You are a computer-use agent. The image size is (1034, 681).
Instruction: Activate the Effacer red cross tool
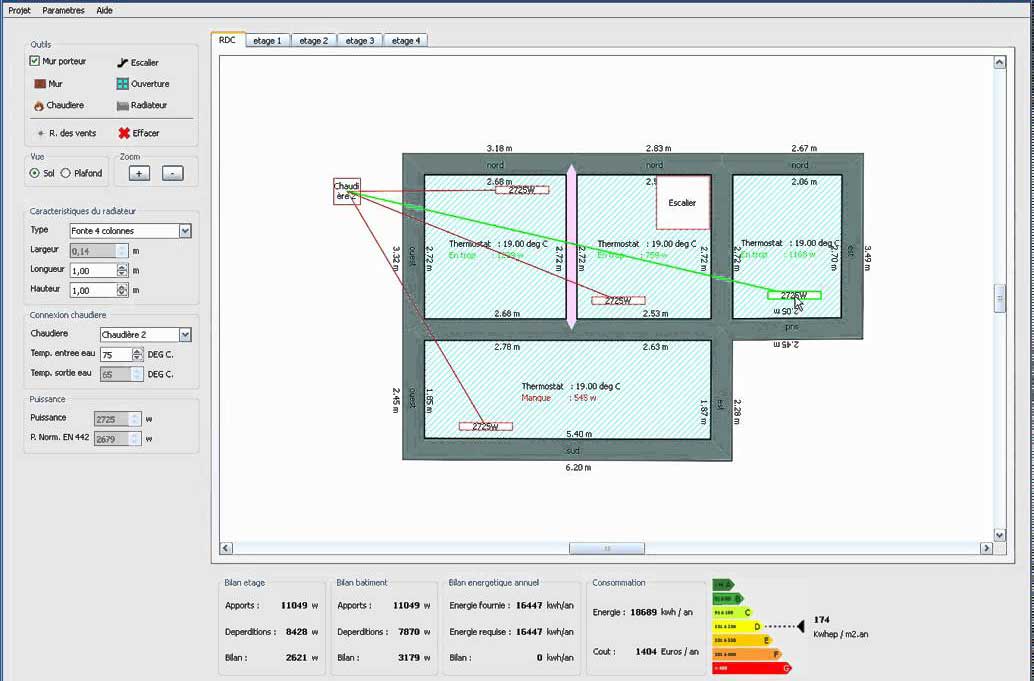pyautogui.click(x=138, y=133)
